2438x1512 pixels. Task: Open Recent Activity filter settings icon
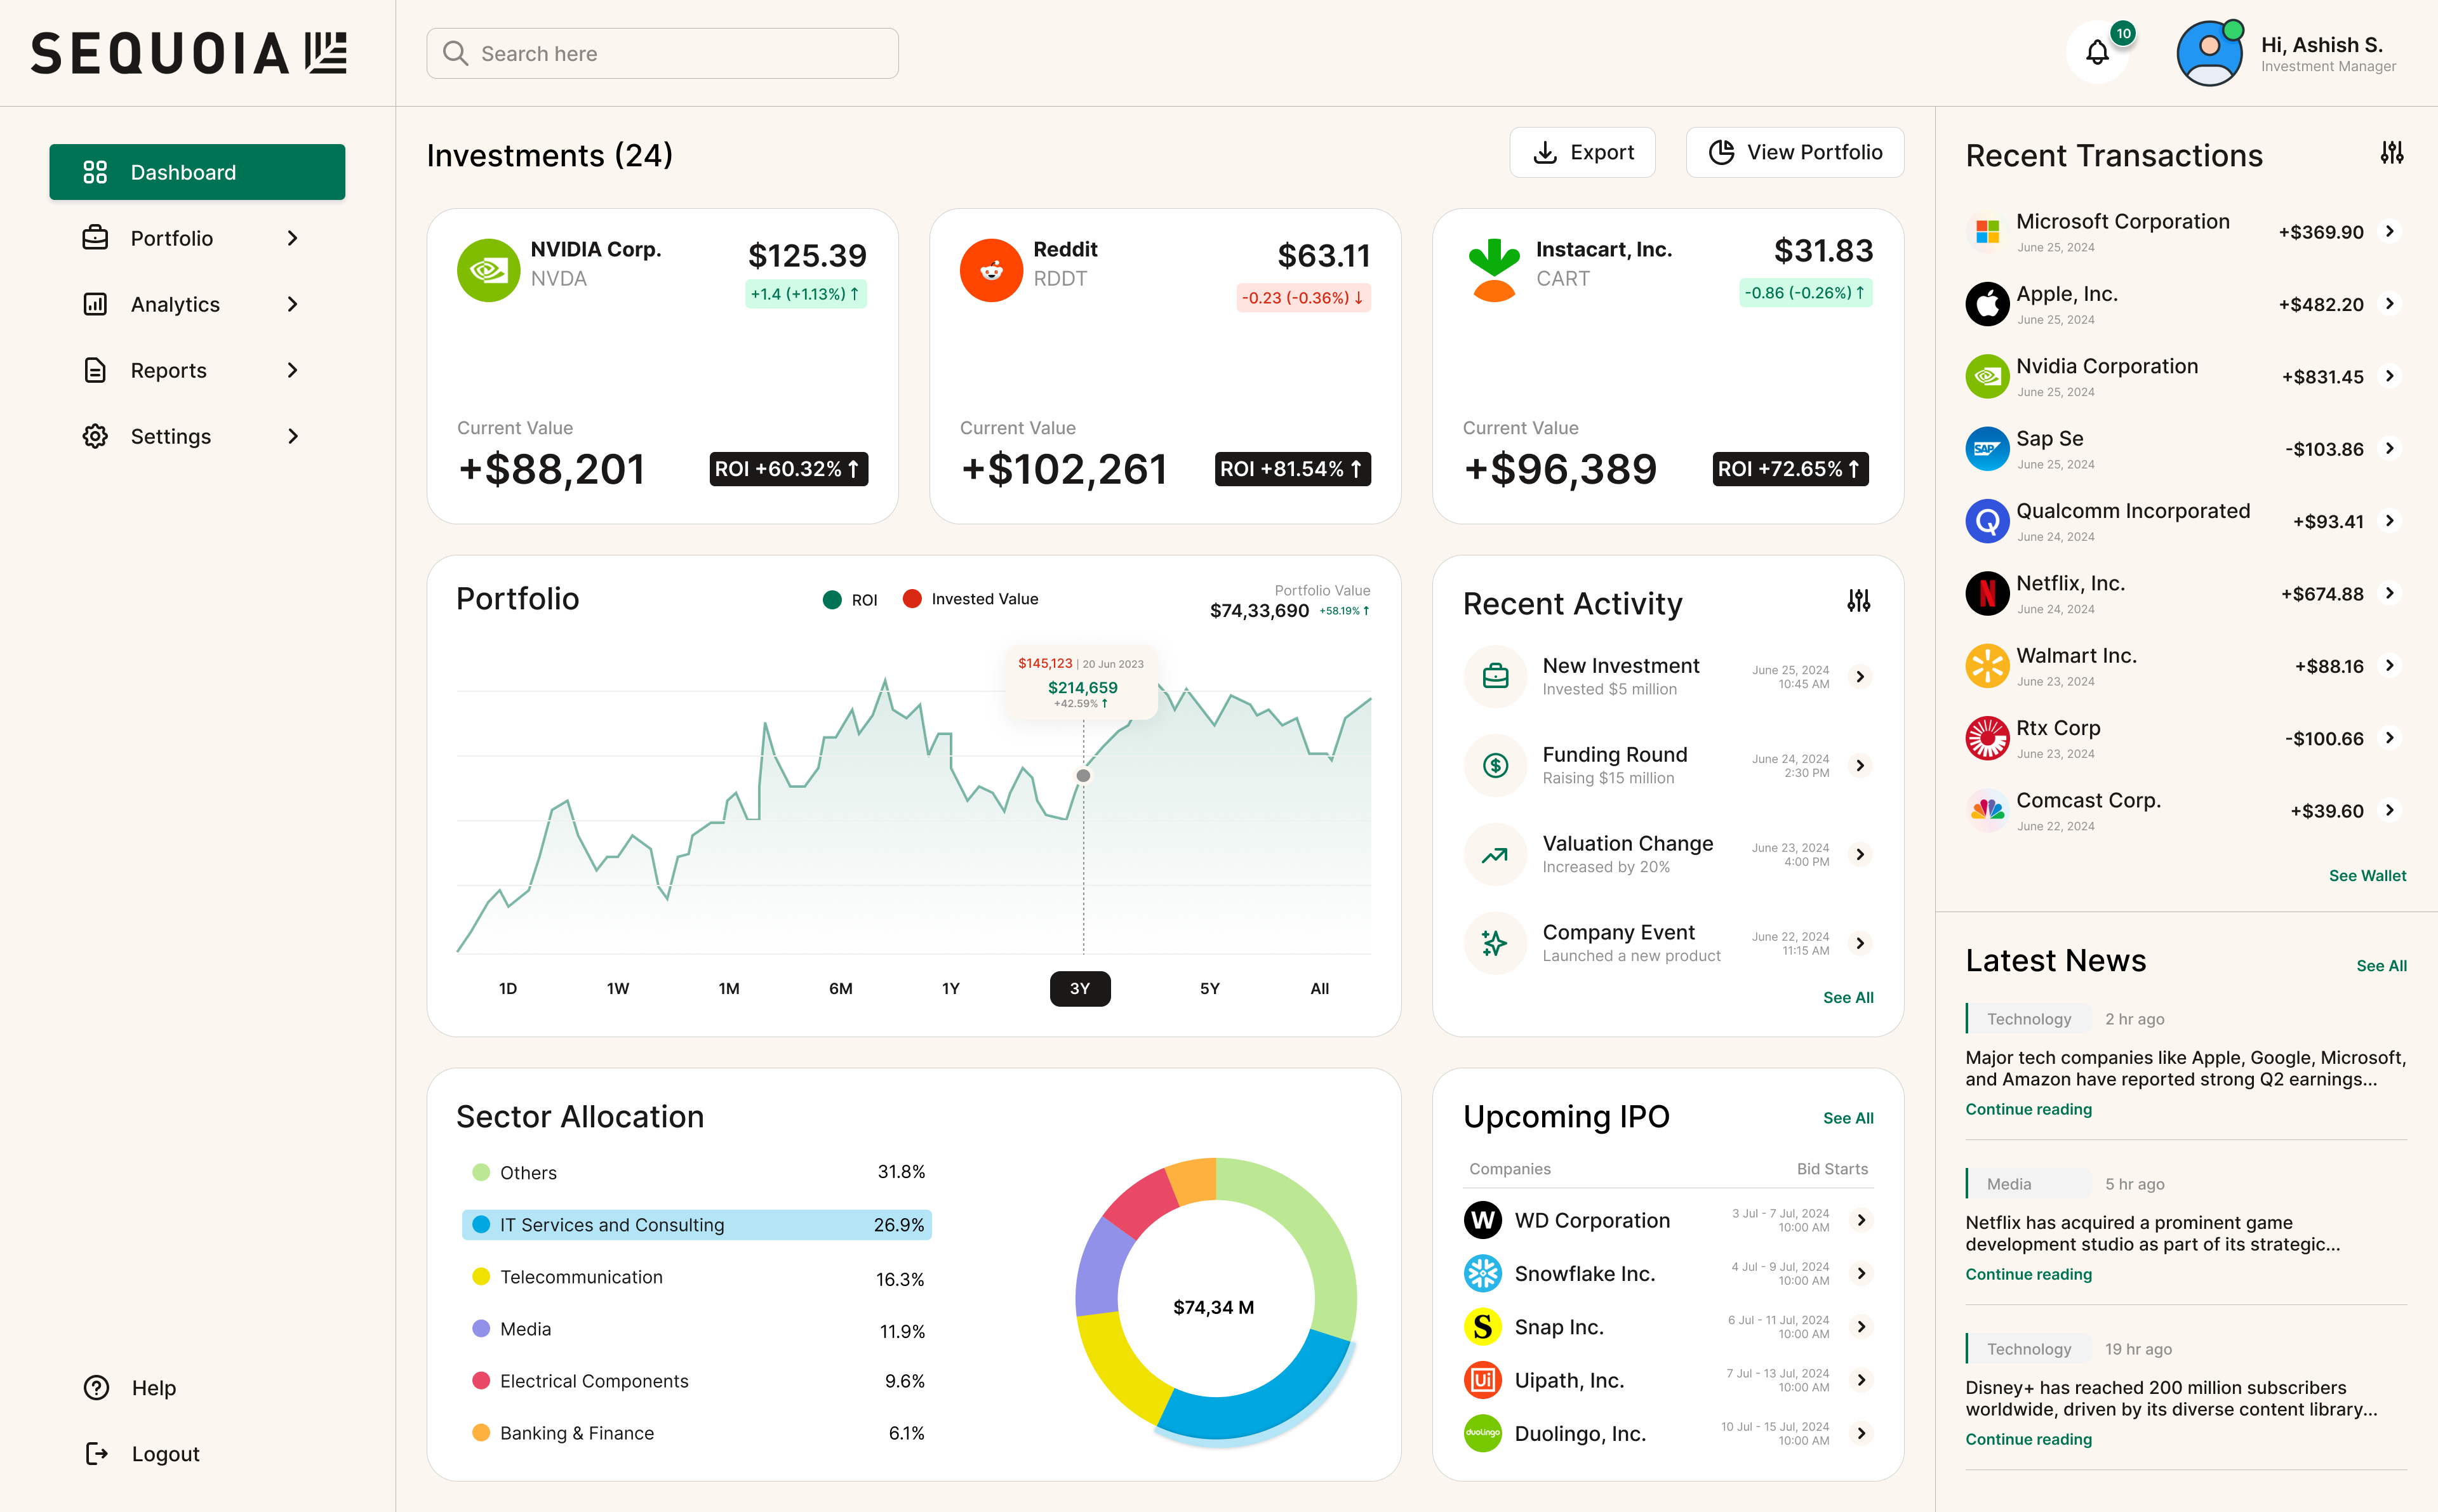pyautogui.click(x=1858, y=601)
